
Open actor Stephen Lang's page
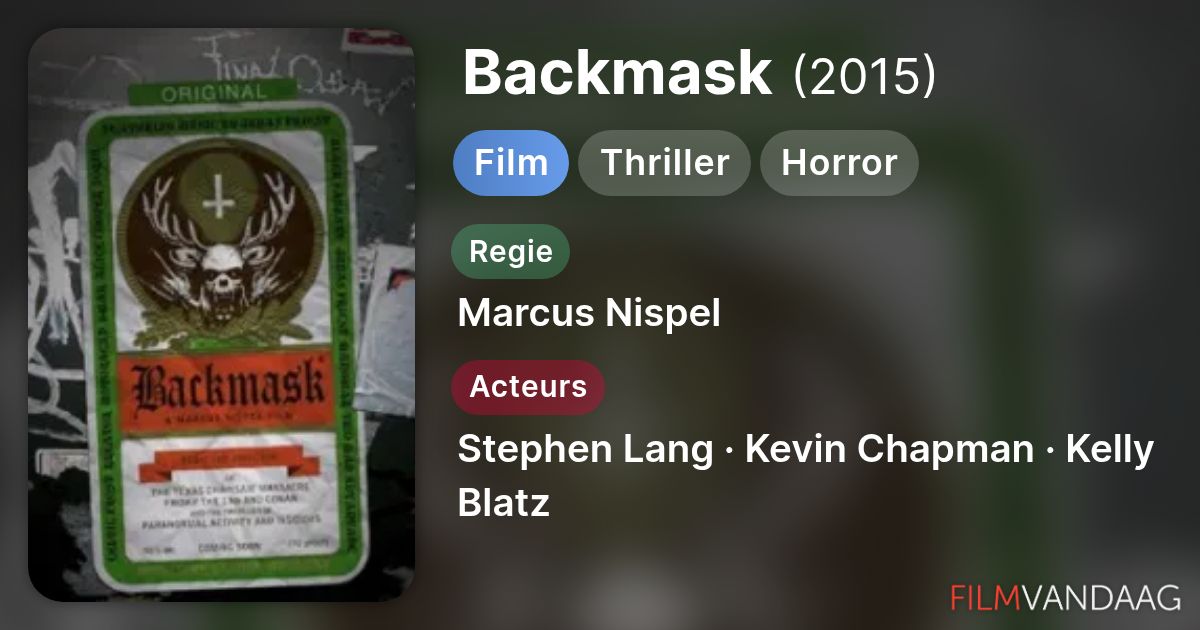(585, 449)
